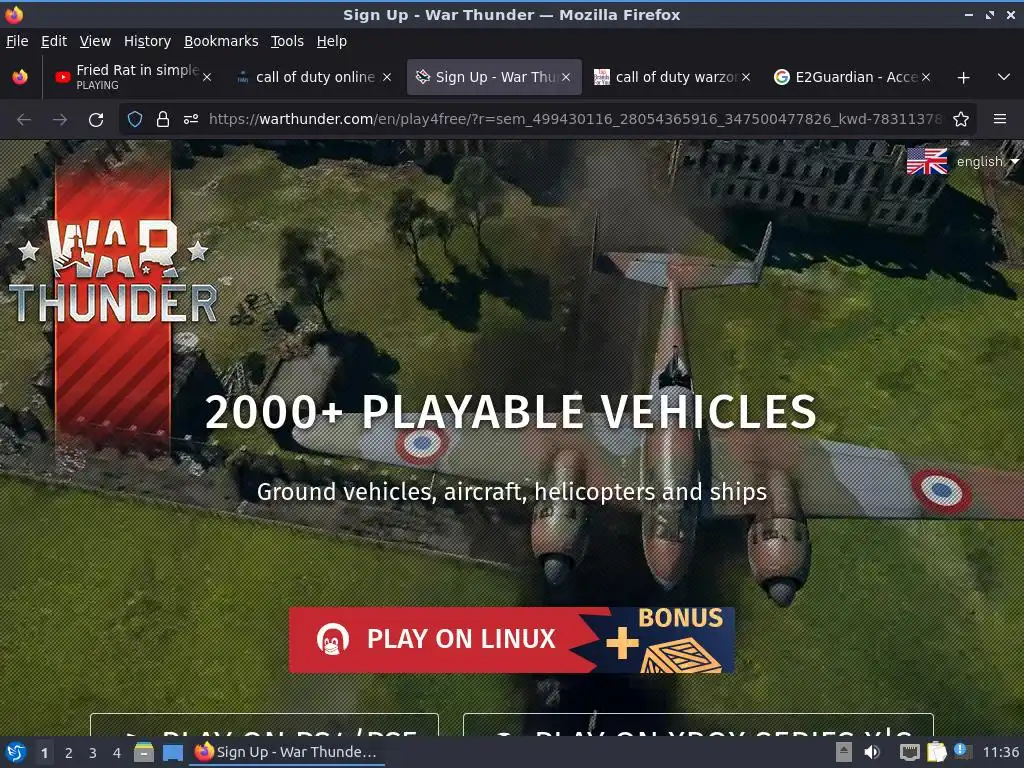Open the volume speaker tray icon

[x=872, y=752]
